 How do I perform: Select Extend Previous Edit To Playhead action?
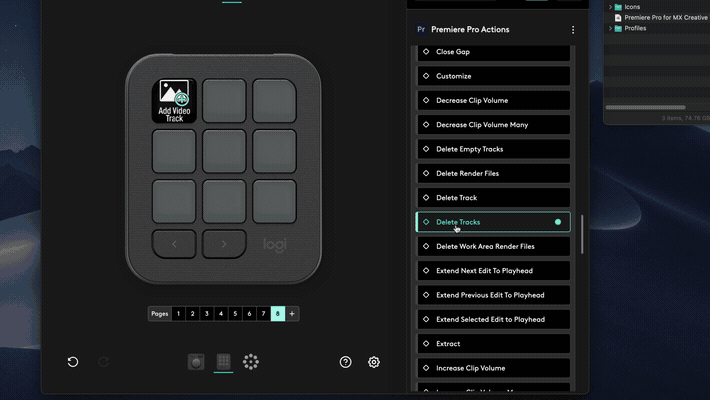494,295
